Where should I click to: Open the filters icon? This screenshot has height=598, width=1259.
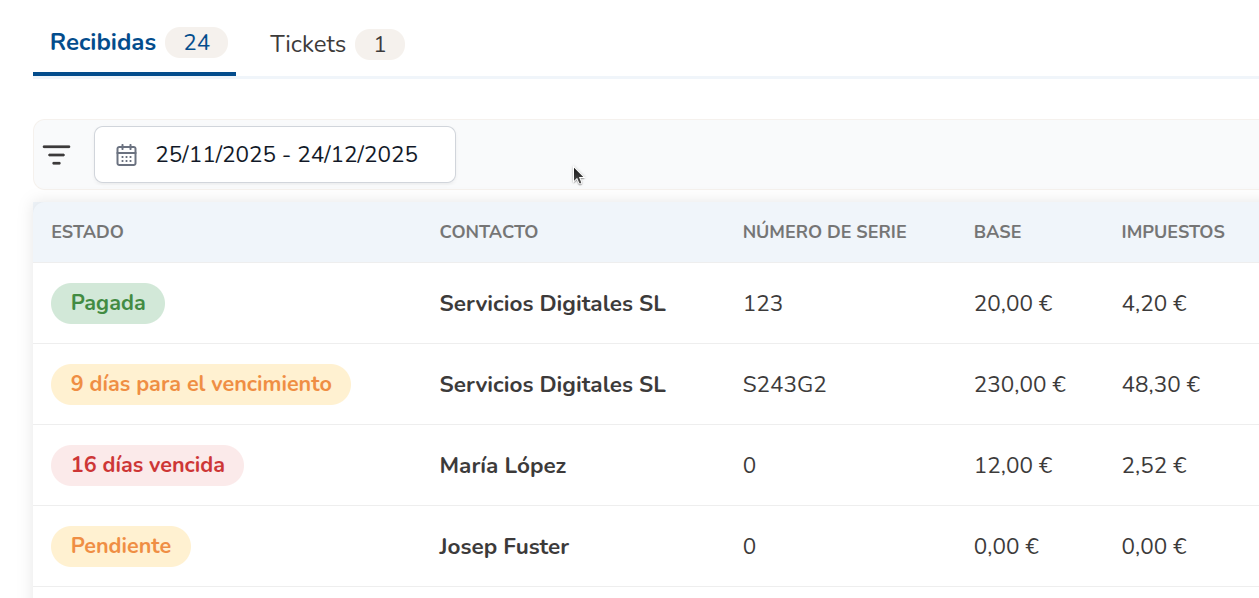coord(57,154)
